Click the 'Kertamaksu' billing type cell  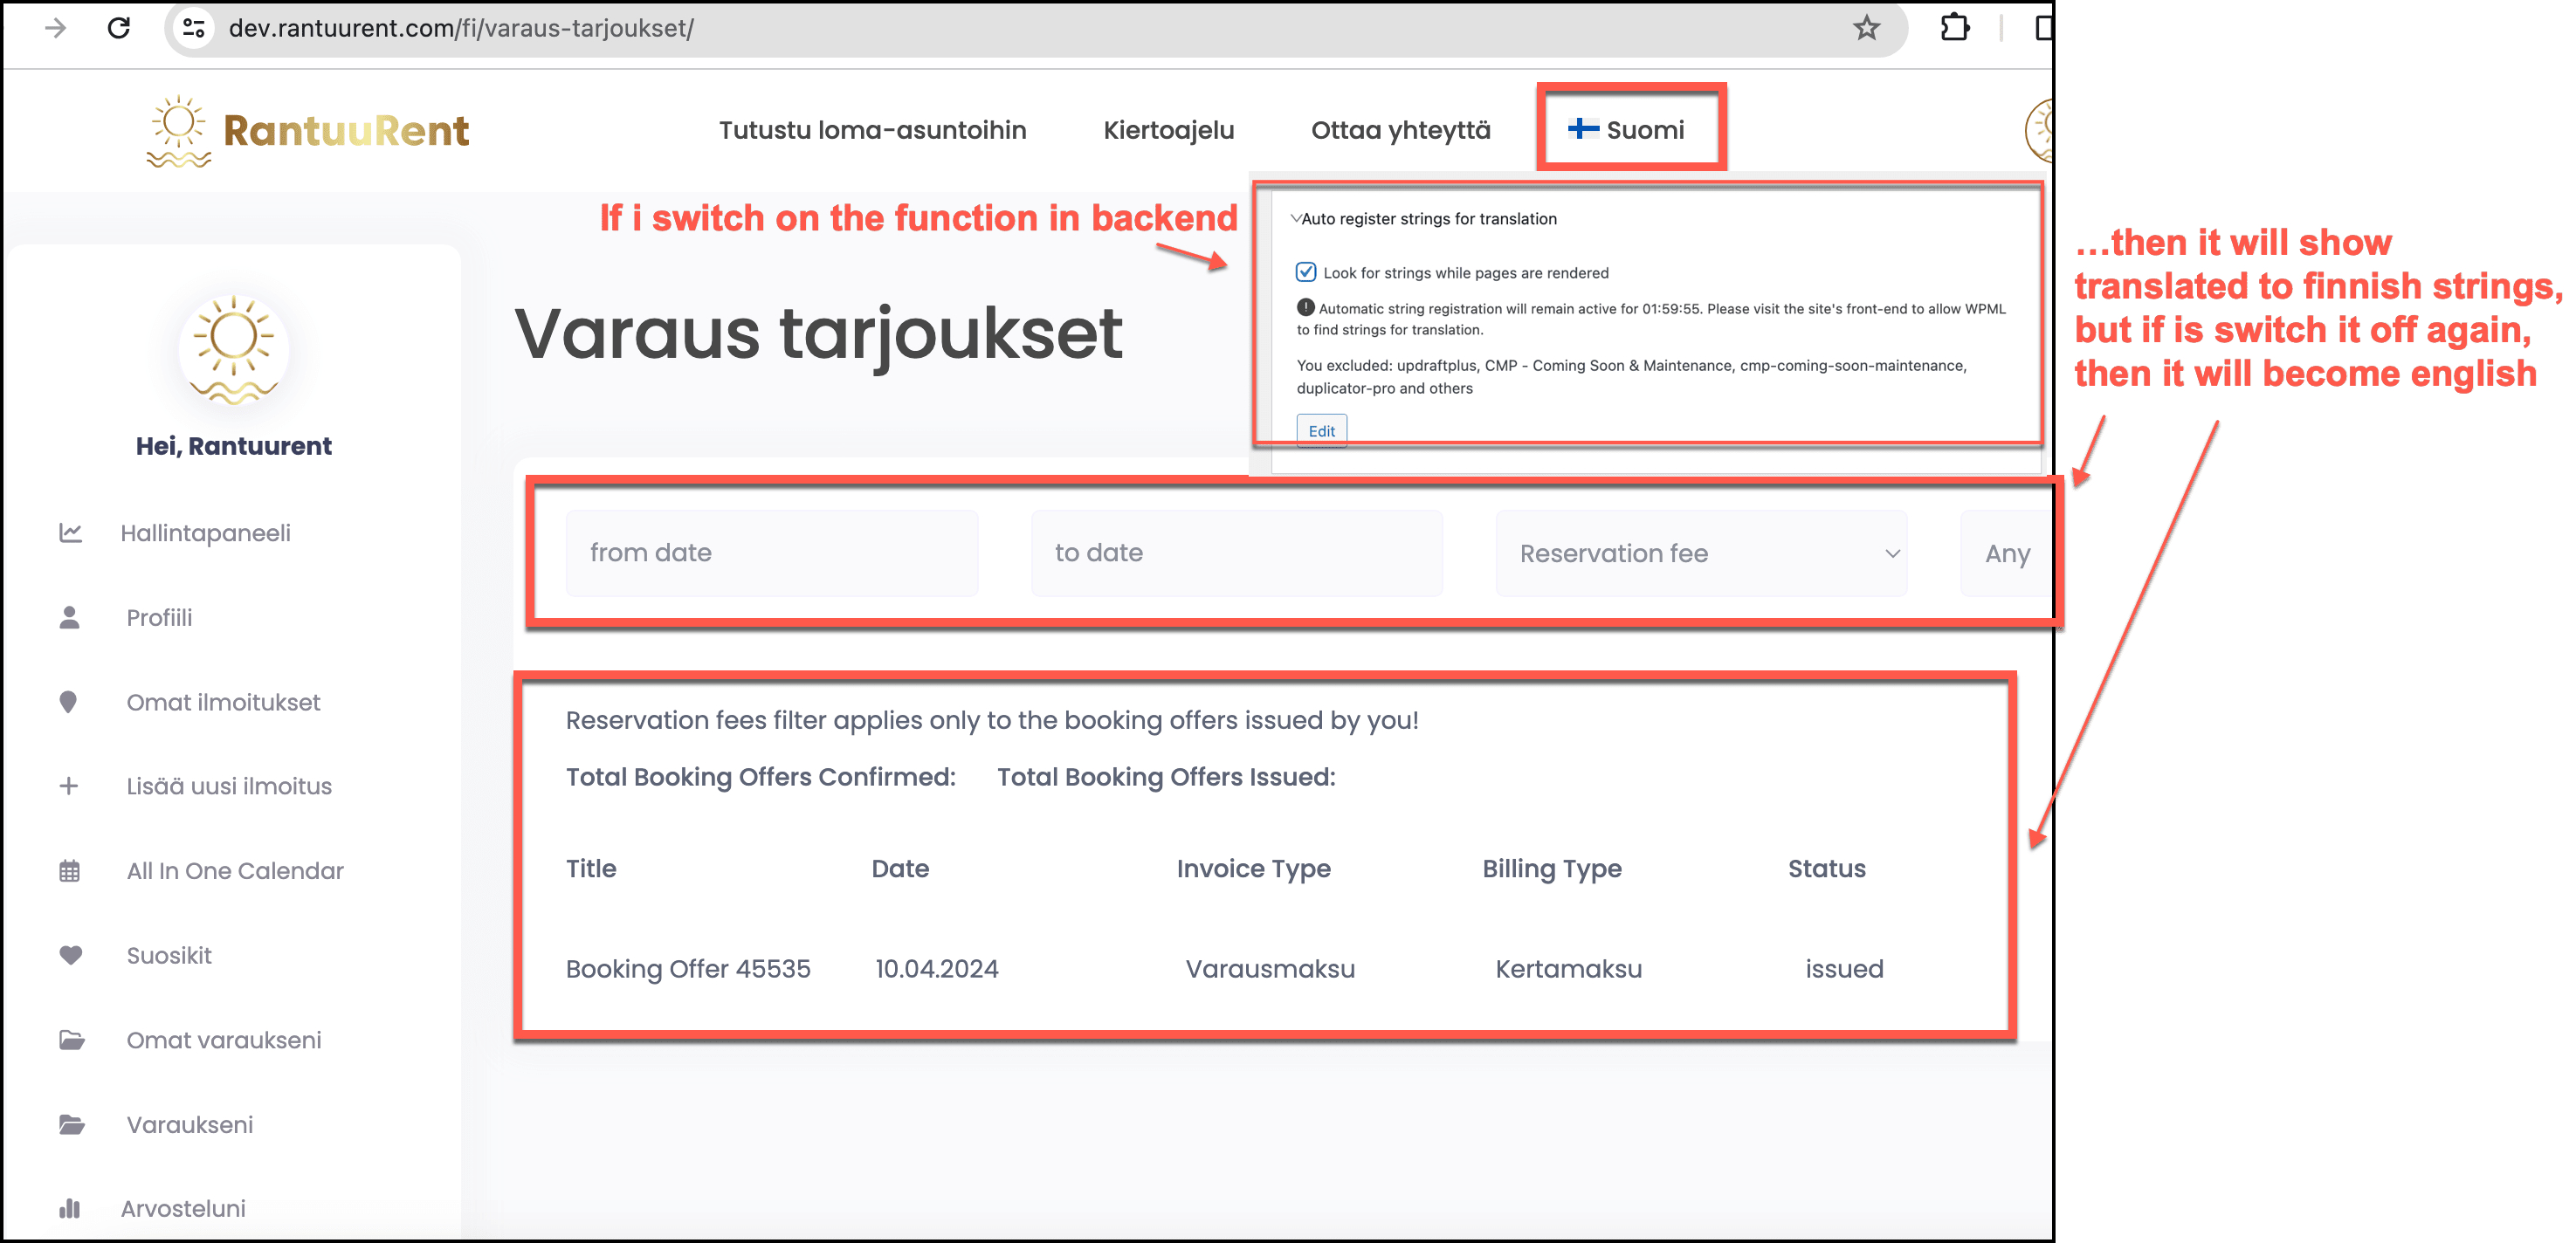coord(1568,969)
